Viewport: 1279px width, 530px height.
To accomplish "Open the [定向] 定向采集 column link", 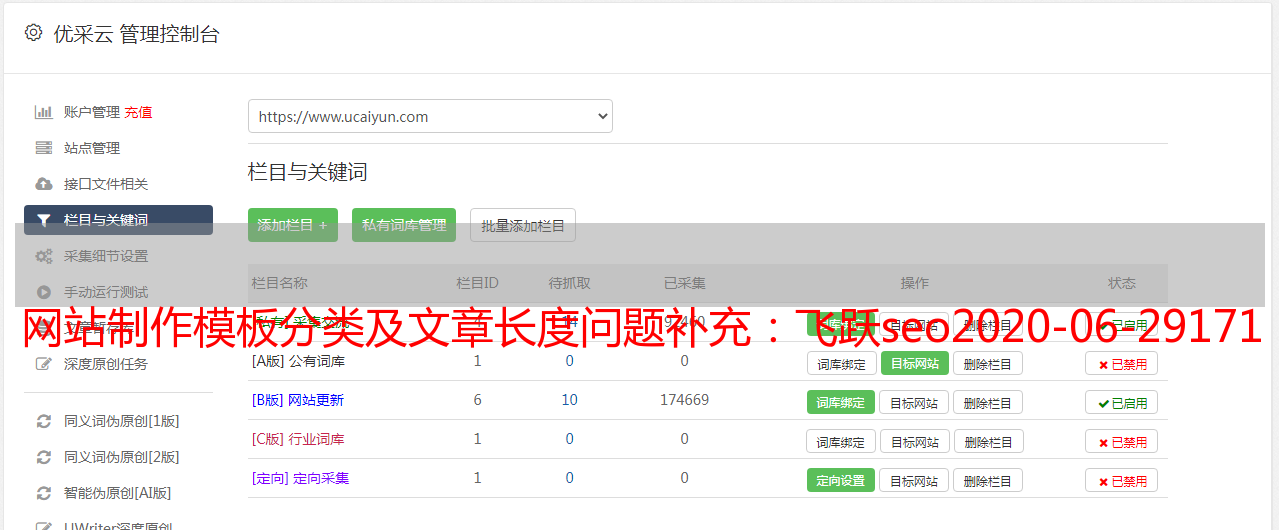I will (x=300, y=478).
